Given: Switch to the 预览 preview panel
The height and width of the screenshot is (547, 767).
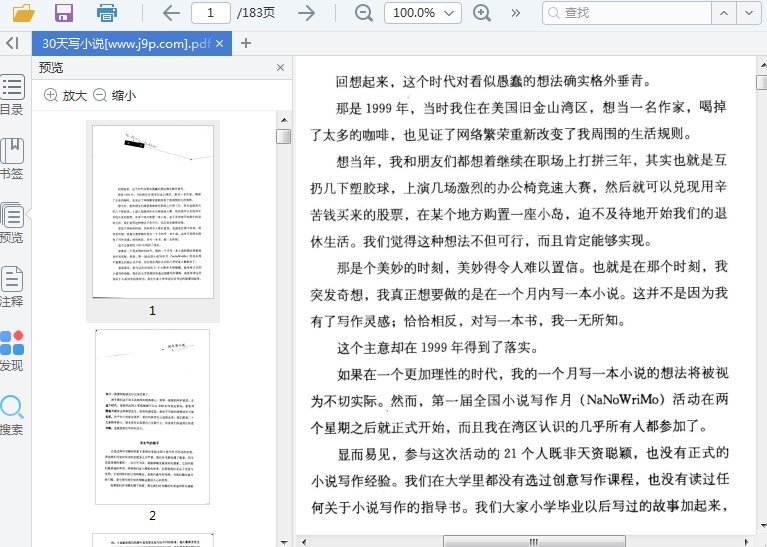Looking at the screenshot, I should [x=12, y=223].
